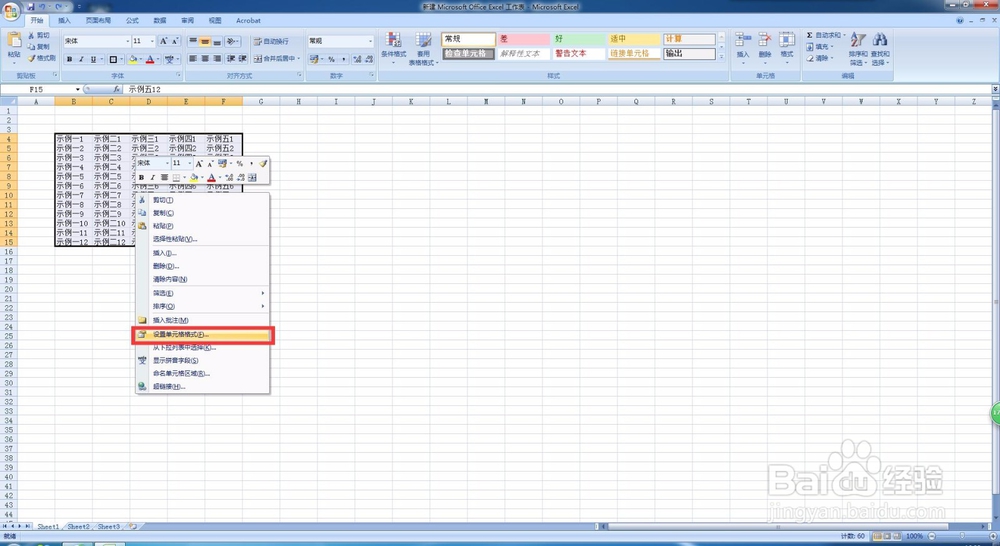Image resolution: width=1000 pixels, height=546 pixels.
Task: Toggle top vertical alignment in the ribbon
Action: tap(193, 41)
